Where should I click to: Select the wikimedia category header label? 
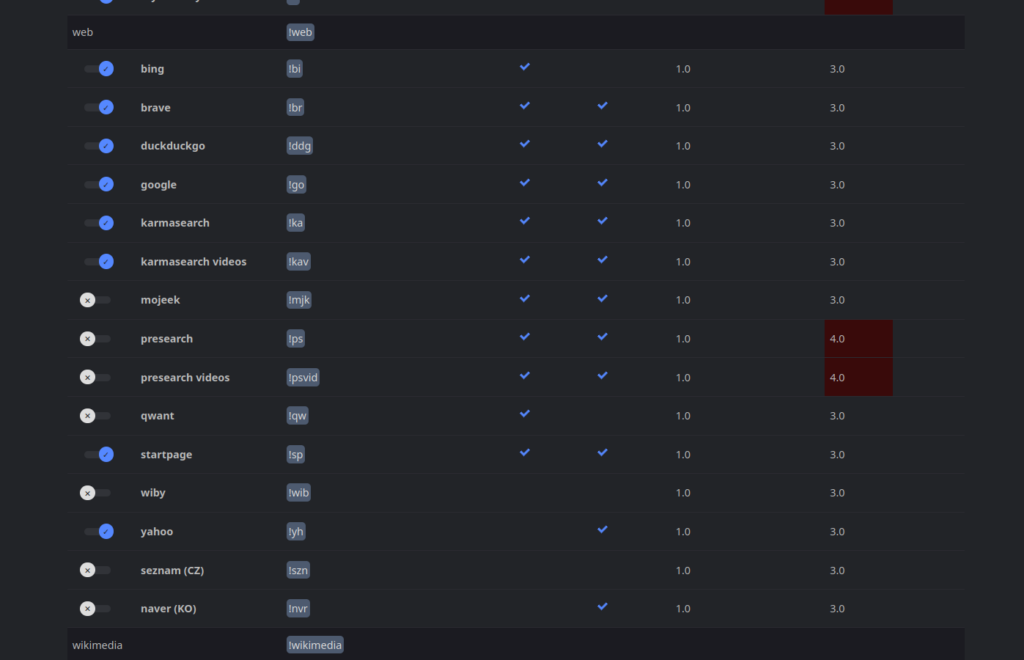click(x=97, y=645)
